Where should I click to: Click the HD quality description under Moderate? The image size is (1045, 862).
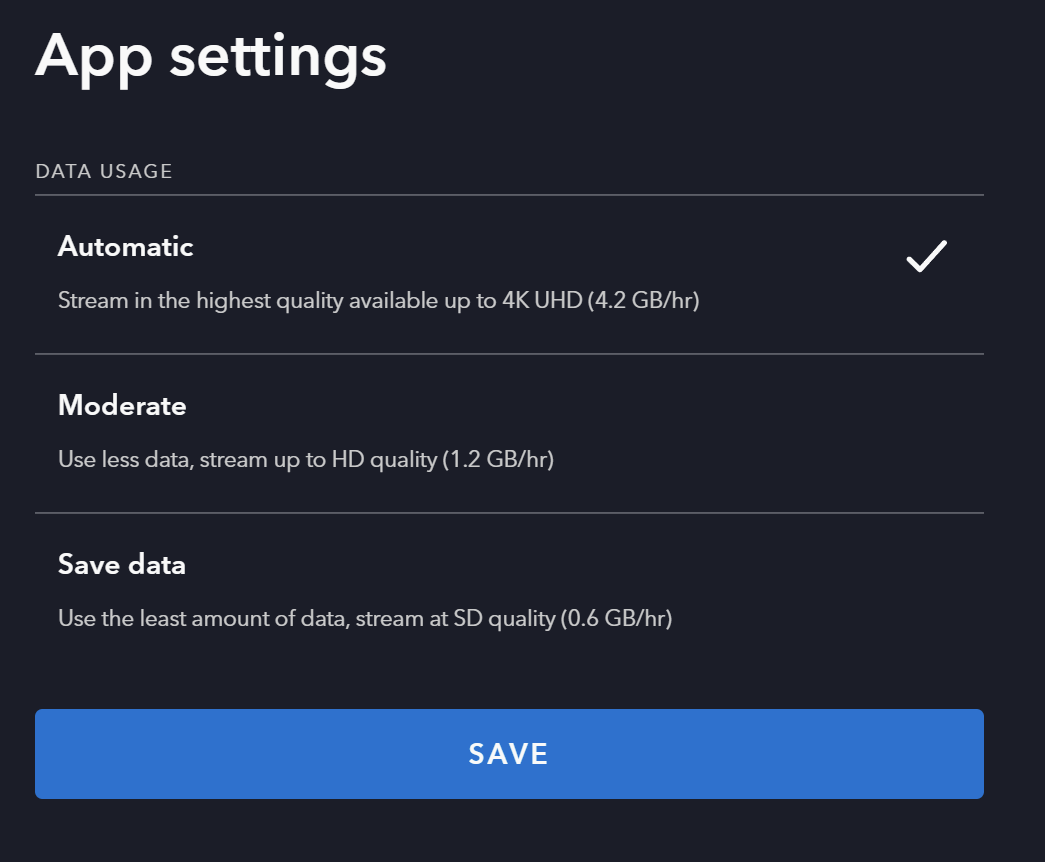pyautogui.click(x=305, y=460)
